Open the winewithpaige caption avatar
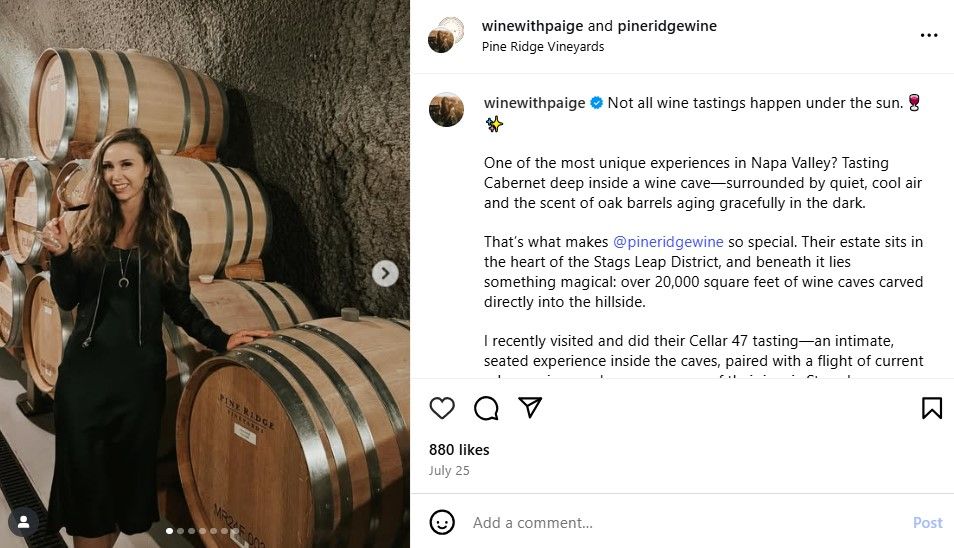Image resolution: width=954 pixels, height=548 pixels. point(447,109)
